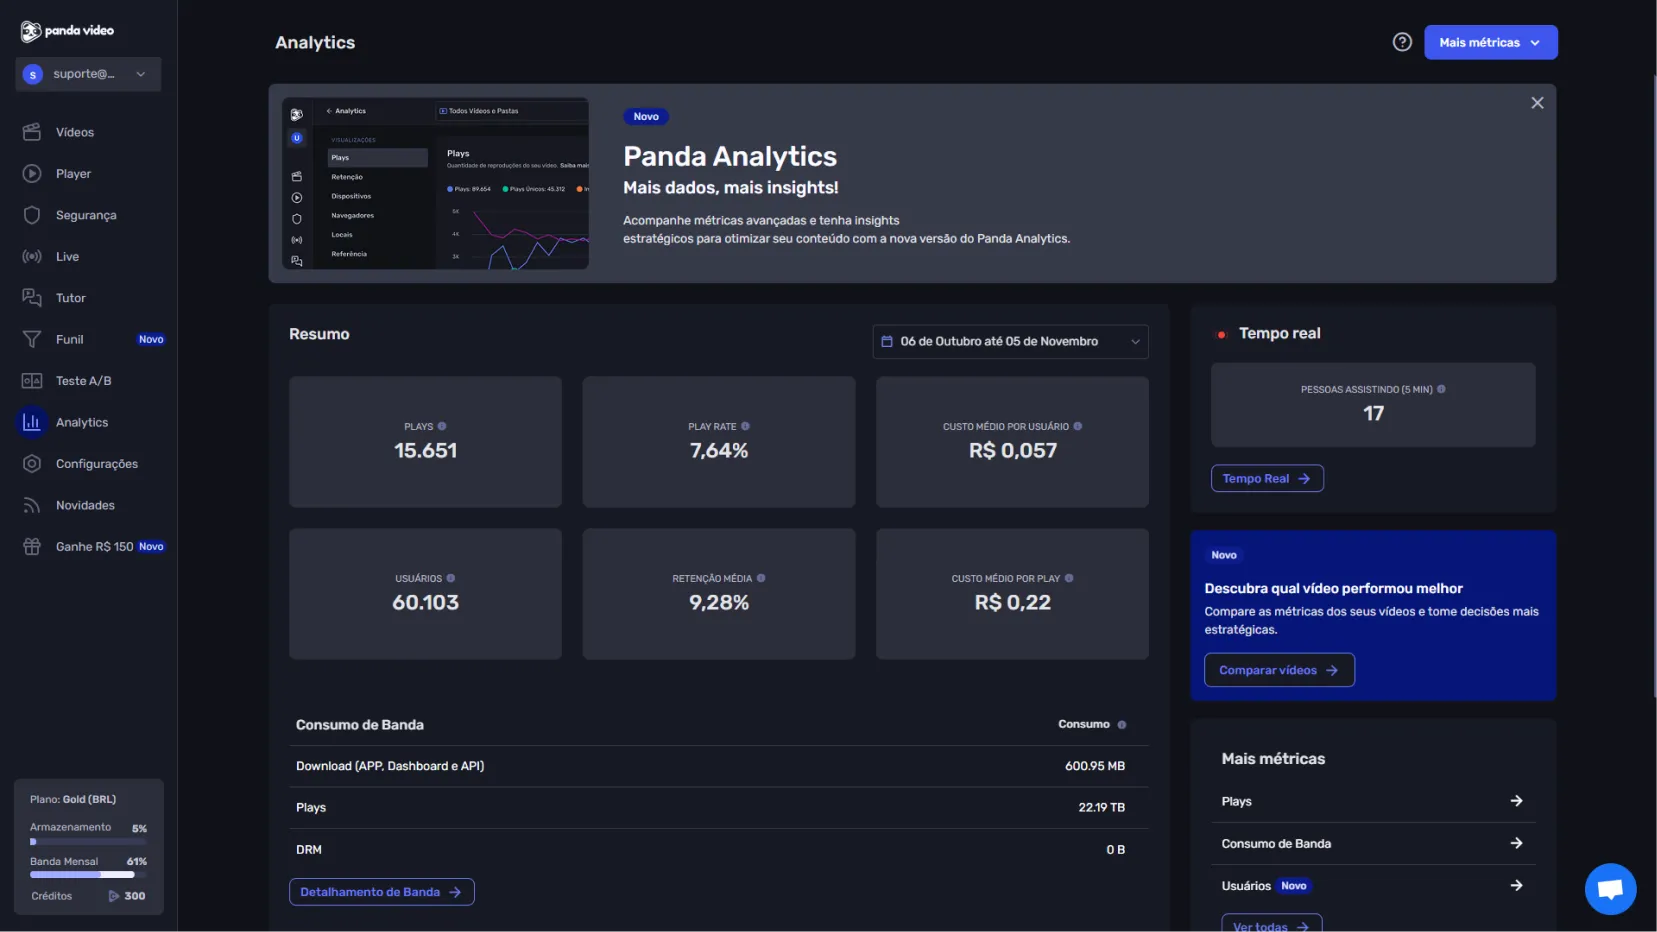The height and width of the screenshot is (932, 1657).
Task: Click the Download (APP, Dashboard e API) row
Action: coord(718,766)
